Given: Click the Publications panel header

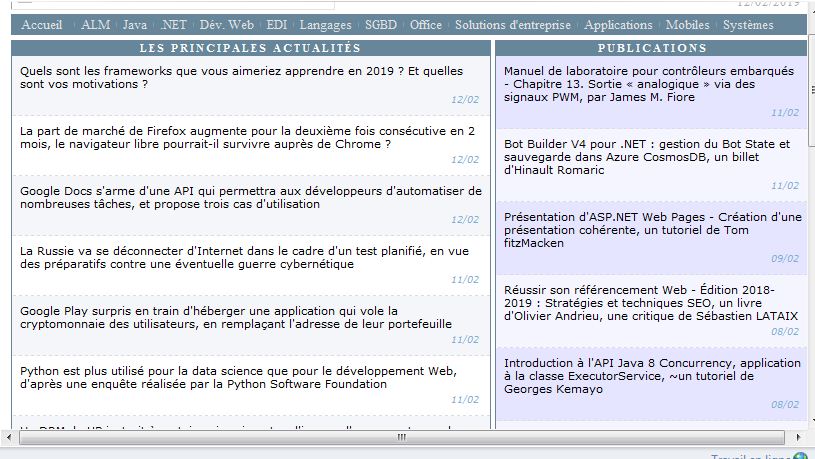Looking at the screenshot, I should (x=652, y=48).
